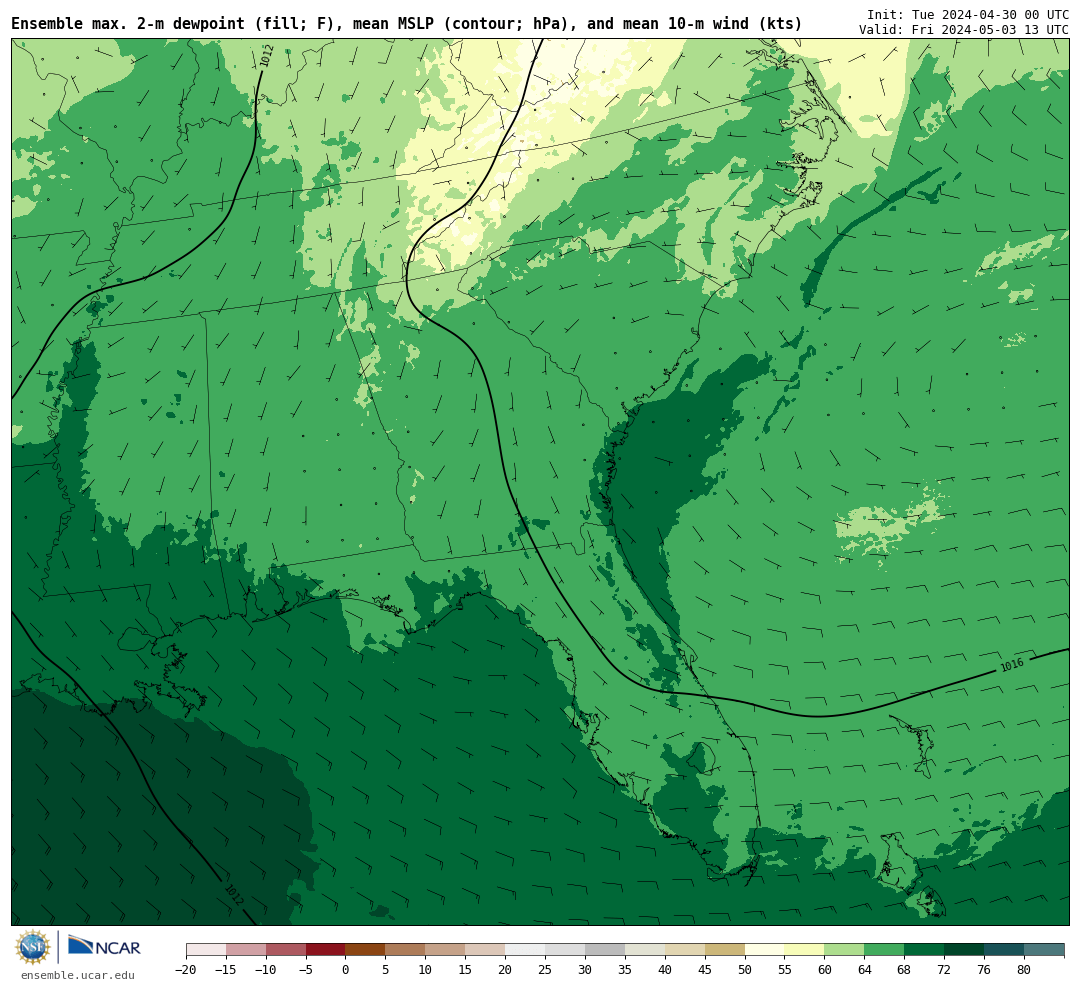1080x988 pixels.
Task: Pick the colorbar swatch between -15 and -10
Action: coord(246,950)
